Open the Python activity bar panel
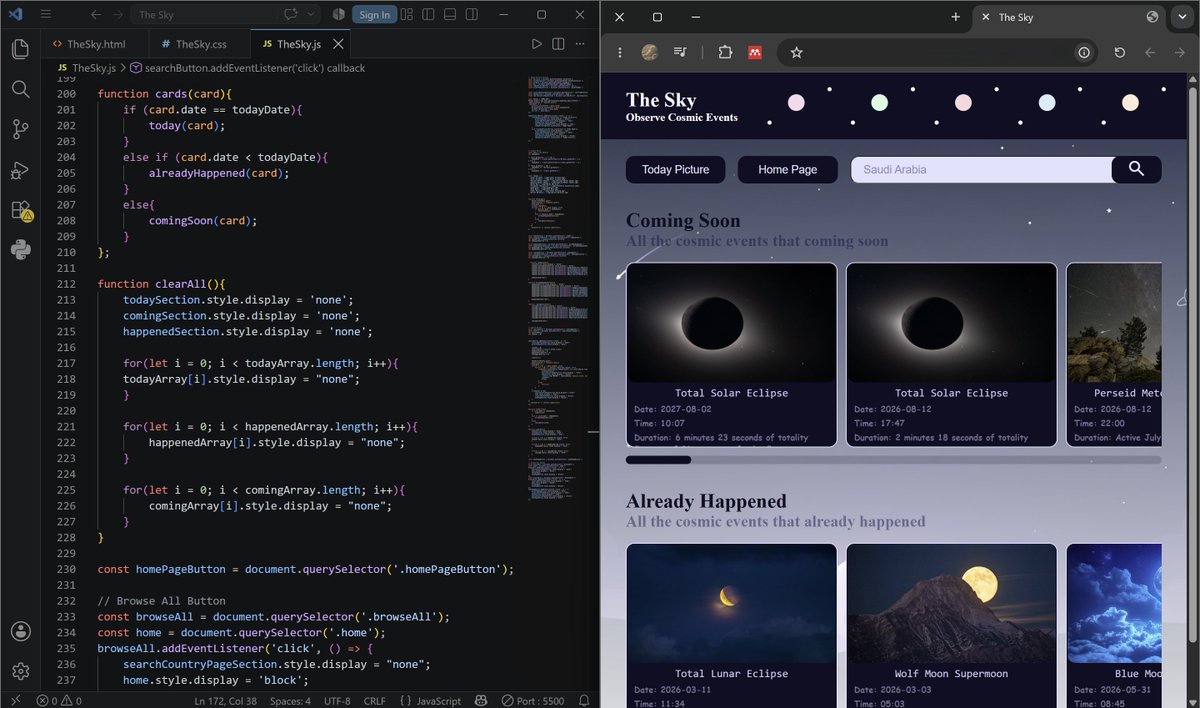This screenshot has width=1200, height=708. click(20, 250)
